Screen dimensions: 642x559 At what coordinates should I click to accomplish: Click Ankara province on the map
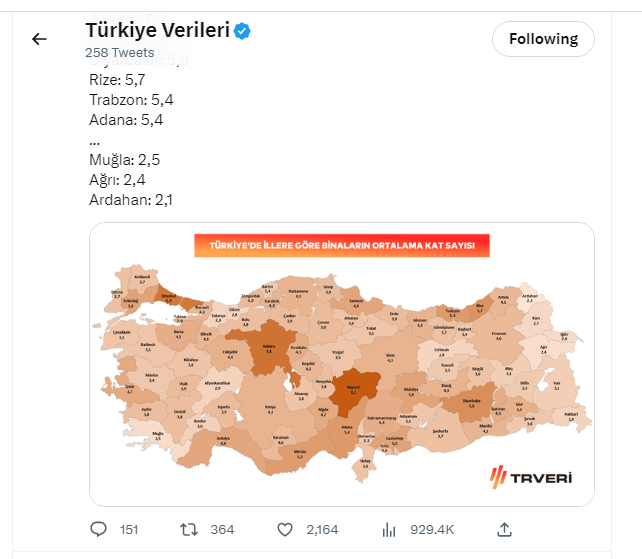(268, 347)
